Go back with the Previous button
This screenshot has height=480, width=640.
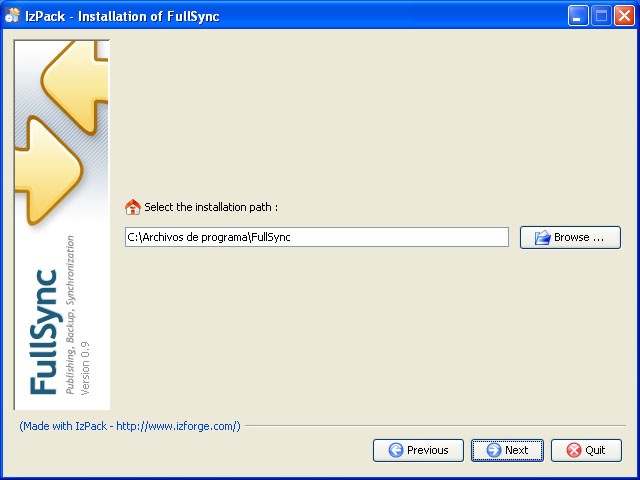pos(418,450)
